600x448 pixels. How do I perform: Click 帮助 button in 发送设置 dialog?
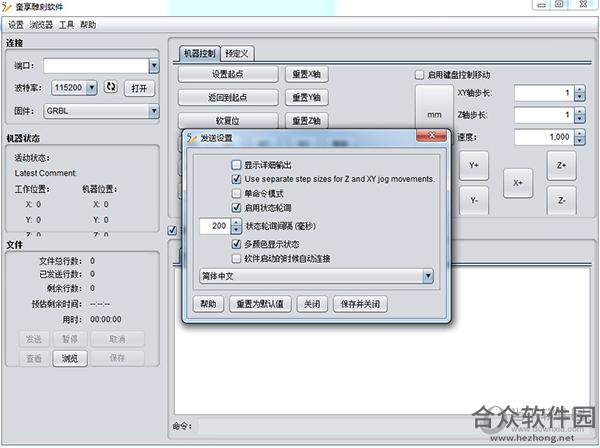(x=208, y=304)
